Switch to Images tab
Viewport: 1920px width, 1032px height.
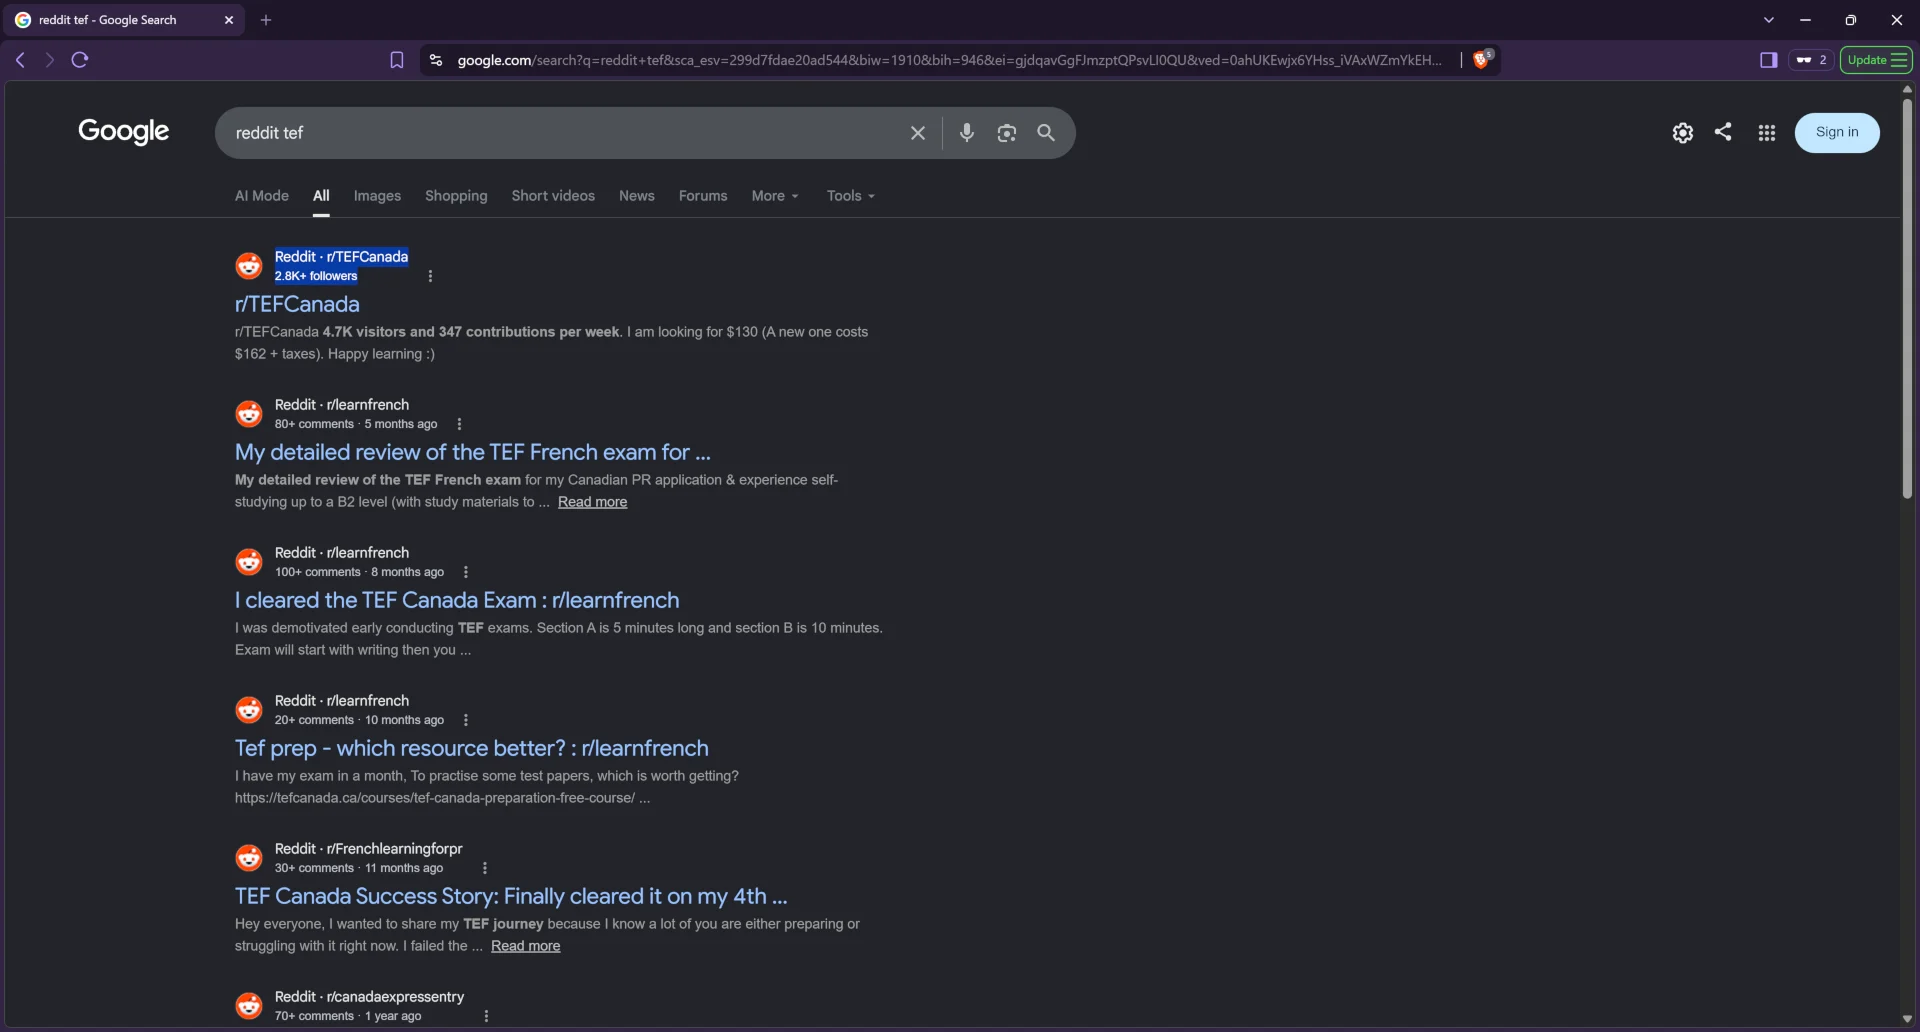click(x=377, y=196)
